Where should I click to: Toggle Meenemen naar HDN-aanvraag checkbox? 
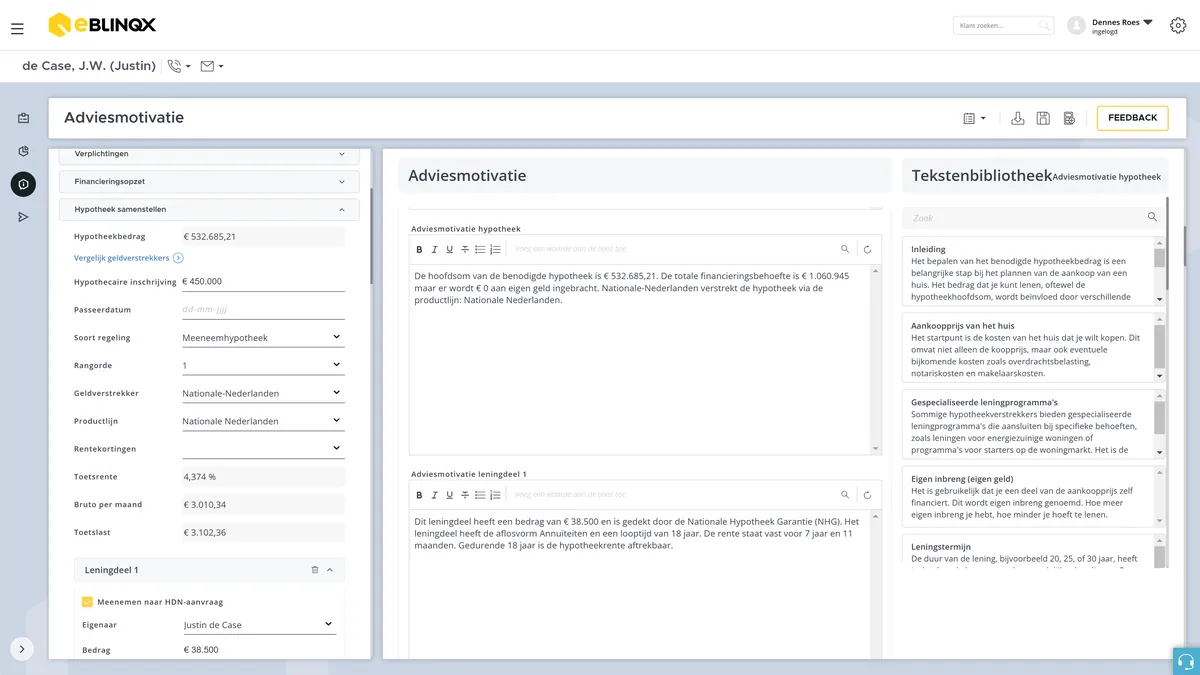[87, 602]
